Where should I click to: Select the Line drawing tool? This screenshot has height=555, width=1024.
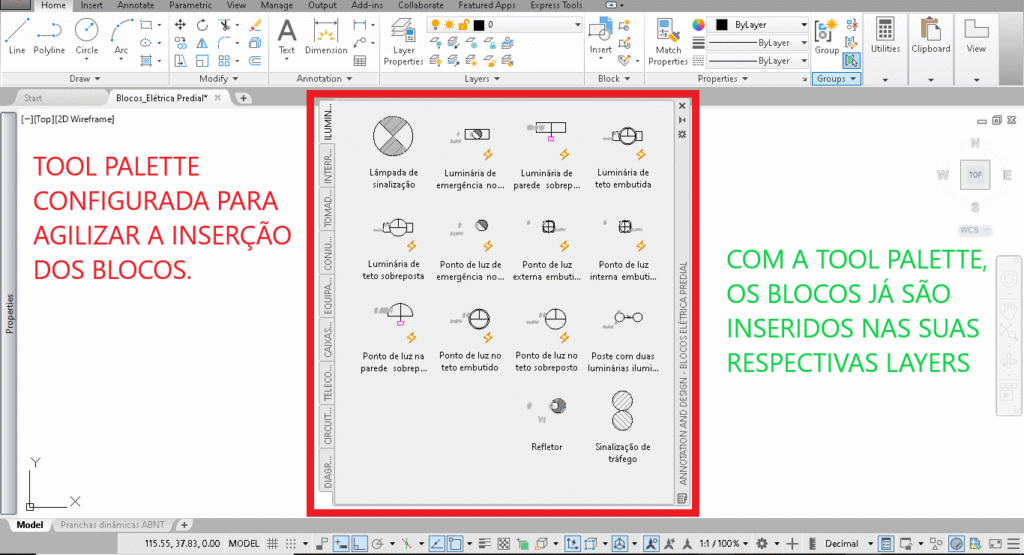pyautogui.click(x=17, y=37)
